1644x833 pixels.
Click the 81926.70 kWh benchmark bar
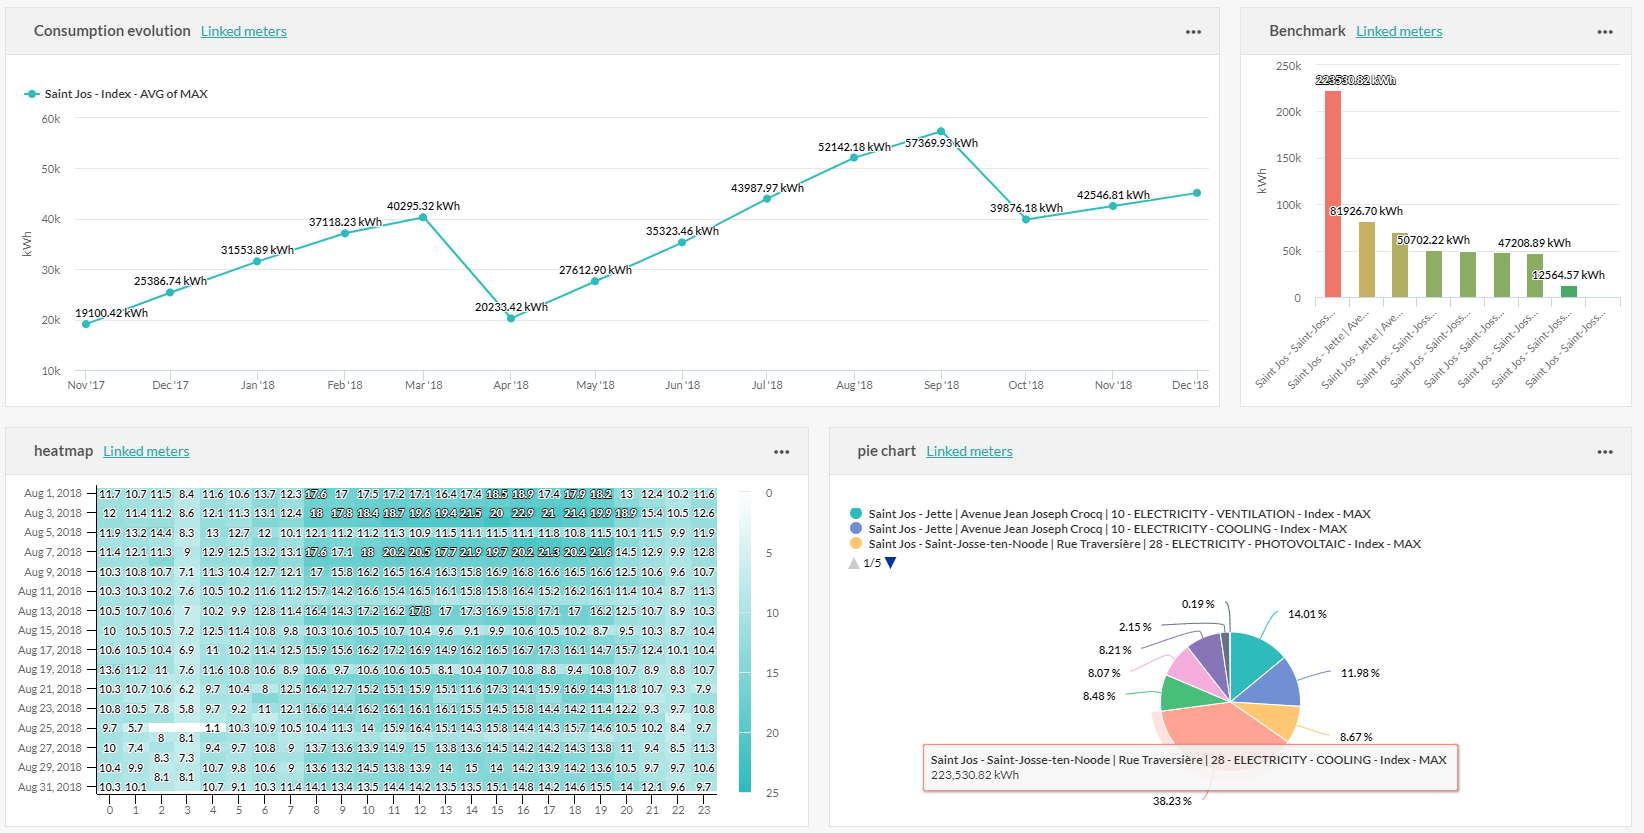1367,259
